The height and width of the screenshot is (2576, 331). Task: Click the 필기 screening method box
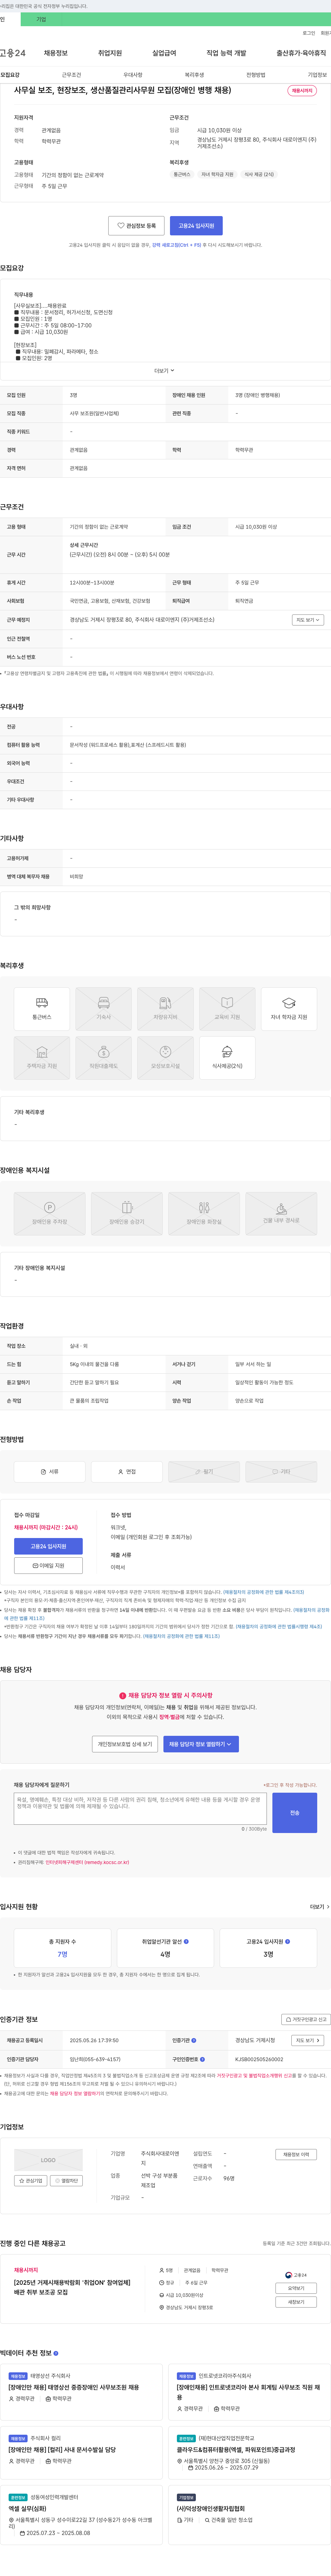(204, 1471)
